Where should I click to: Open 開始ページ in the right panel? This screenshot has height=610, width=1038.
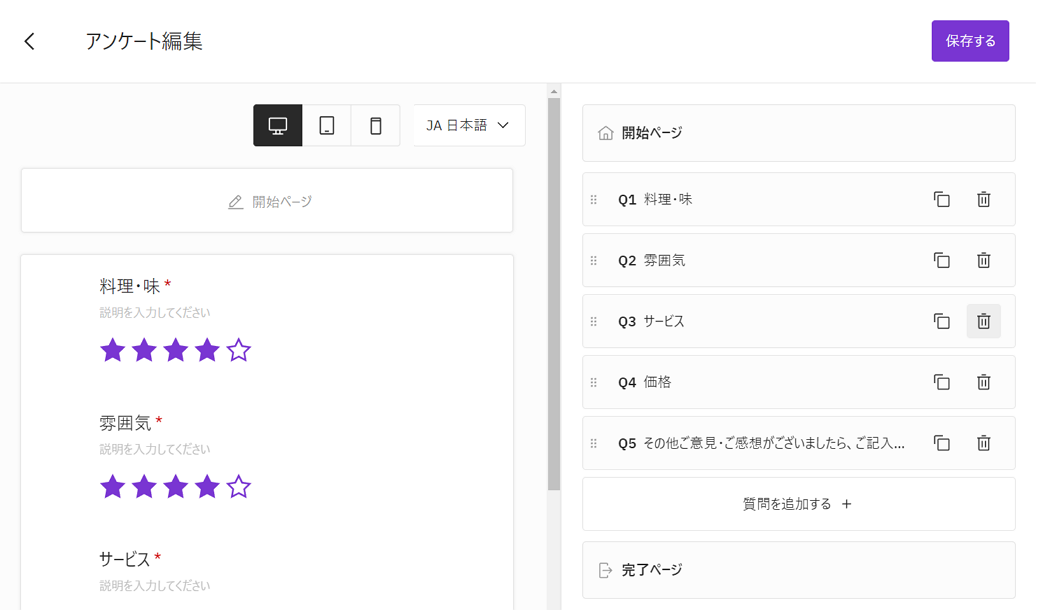798,133
